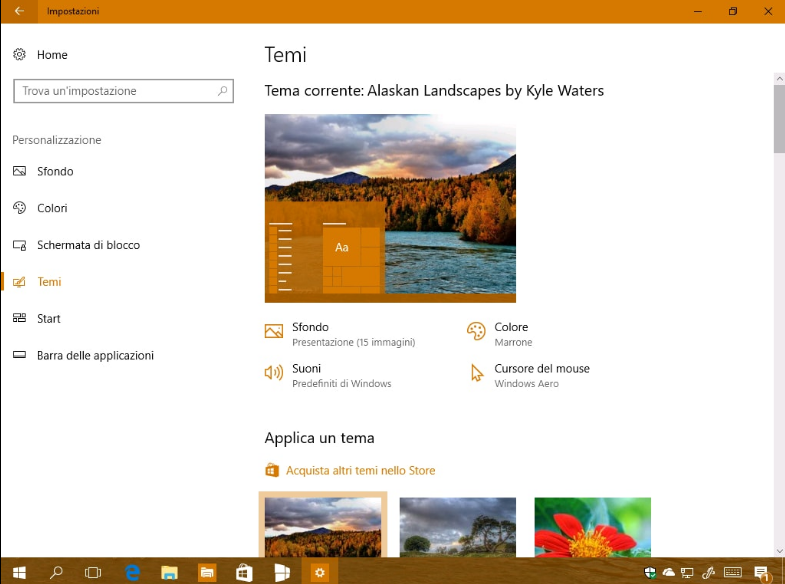Click the Suoni speaker icon

[274, 372]
